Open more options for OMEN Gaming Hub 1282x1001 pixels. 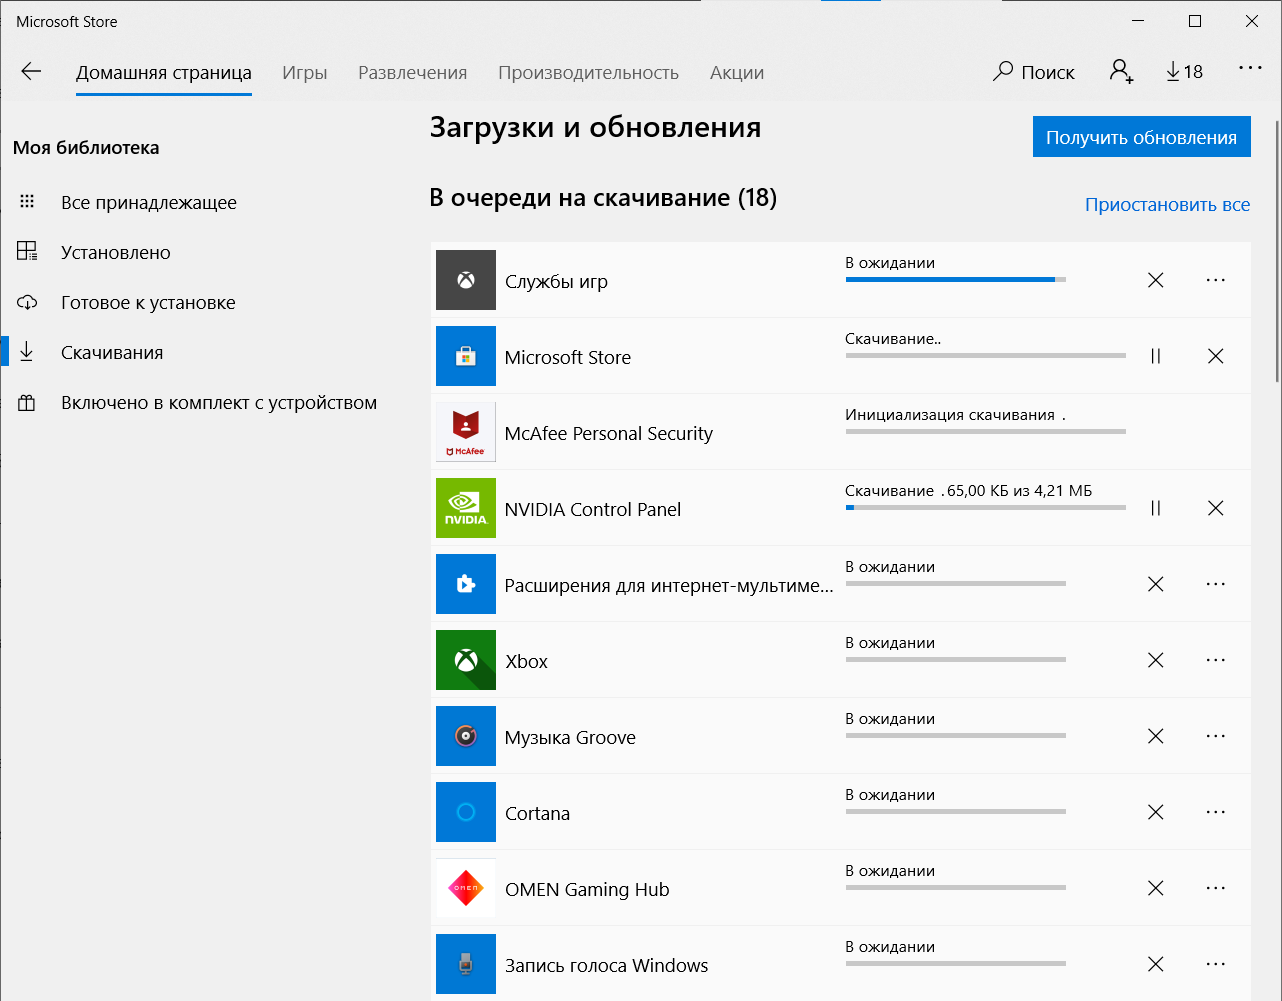pyautogui.click(x=1216, y=888)
